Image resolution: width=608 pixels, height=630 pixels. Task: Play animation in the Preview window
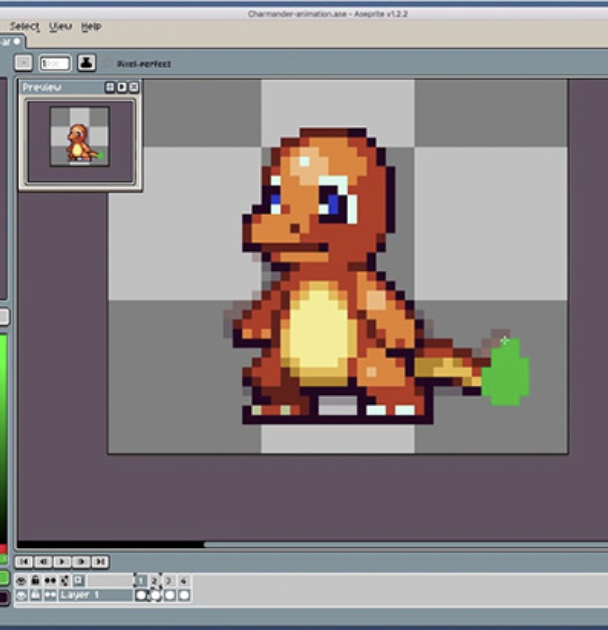click(122, 88)
